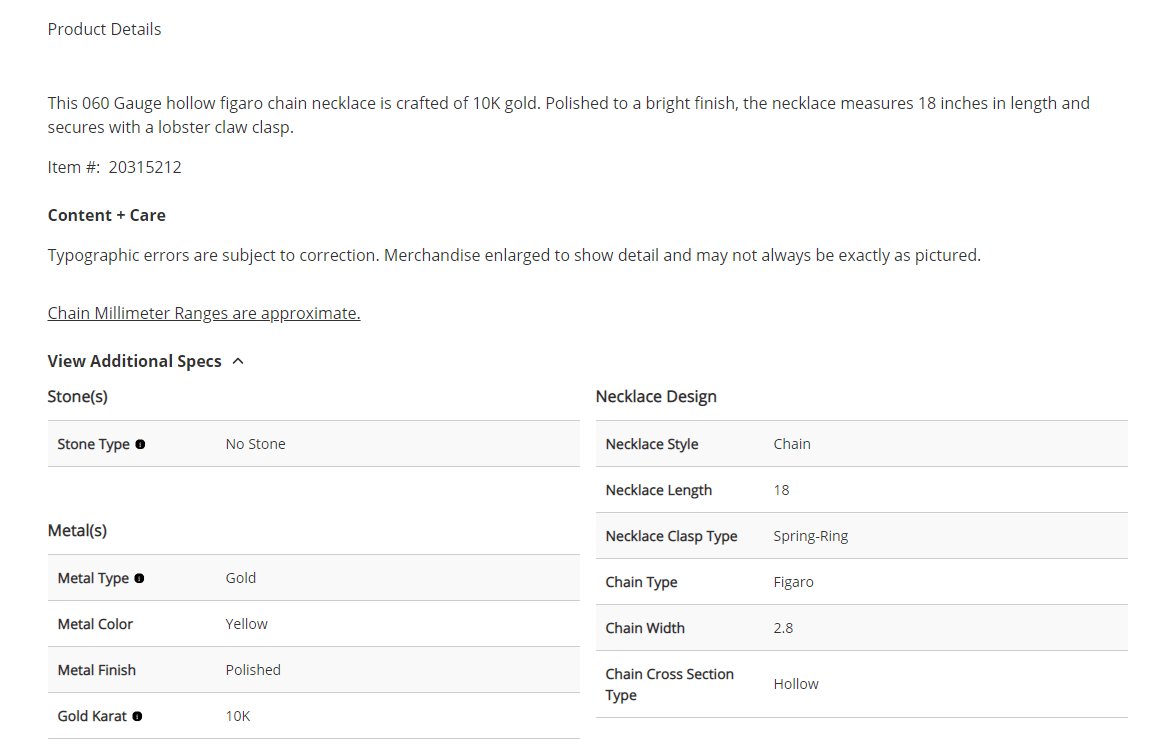Click the Necklace Clasp Type value Spring-Ring
Viewport: 1161px width, 746px height.
pyautogui.click(x=811, y=536)
